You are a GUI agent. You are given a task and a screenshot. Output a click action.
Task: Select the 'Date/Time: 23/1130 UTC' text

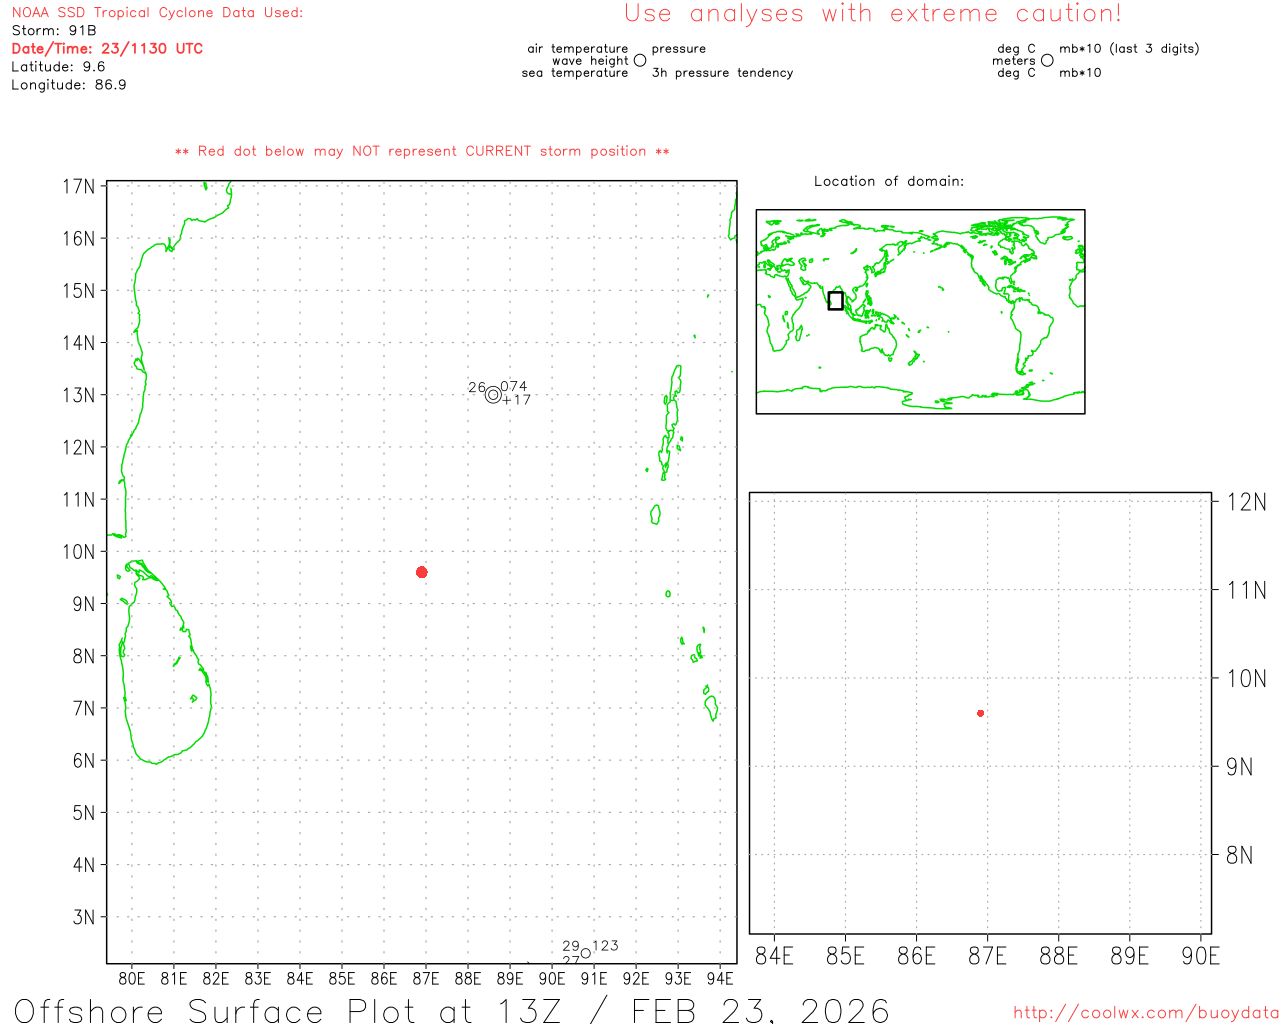(107, 49)
